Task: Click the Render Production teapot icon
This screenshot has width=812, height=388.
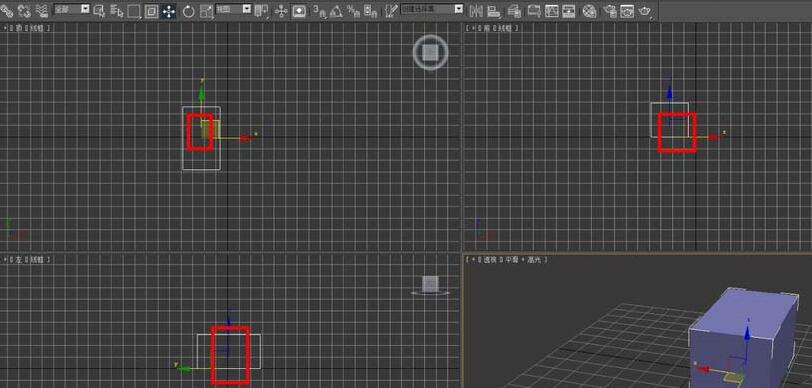Action: [645, 11]
